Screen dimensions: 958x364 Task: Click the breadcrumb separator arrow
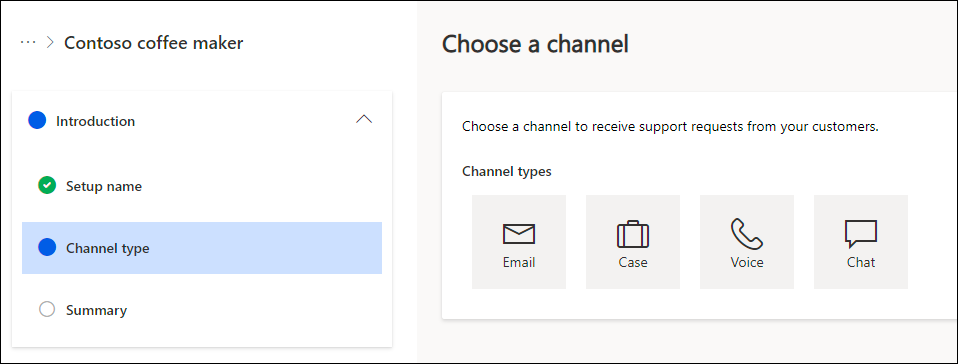coord(51,43)
